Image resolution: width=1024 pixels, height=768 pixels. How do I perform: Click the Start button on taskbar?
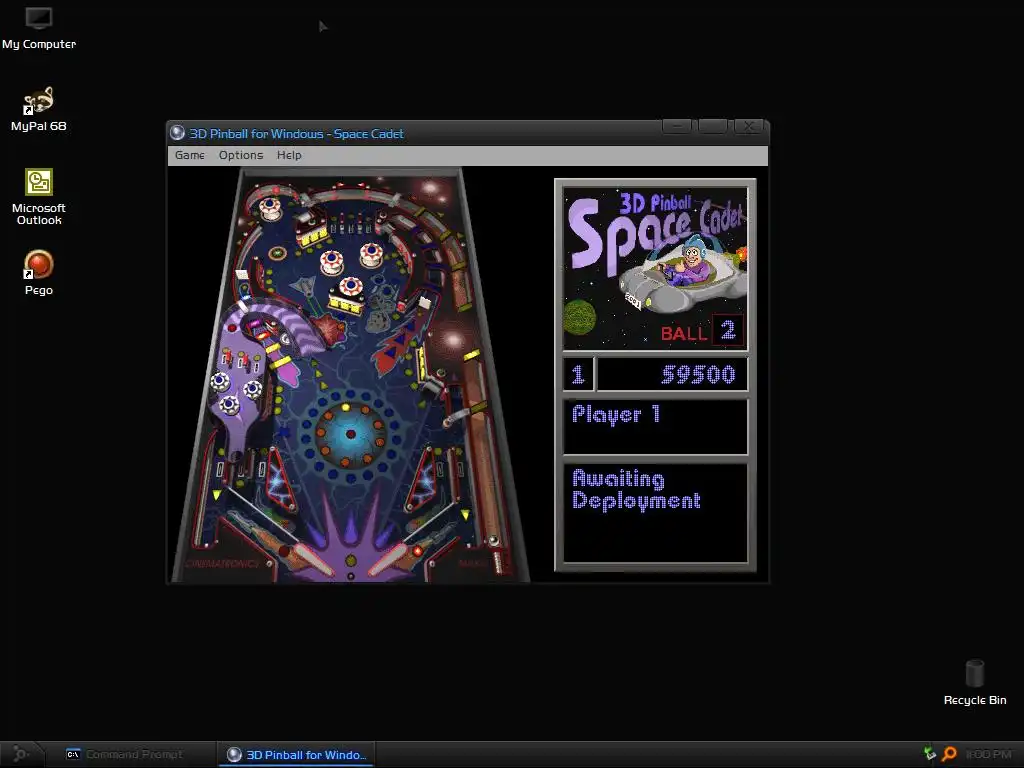pyautogui.click(x=21, y=754)
